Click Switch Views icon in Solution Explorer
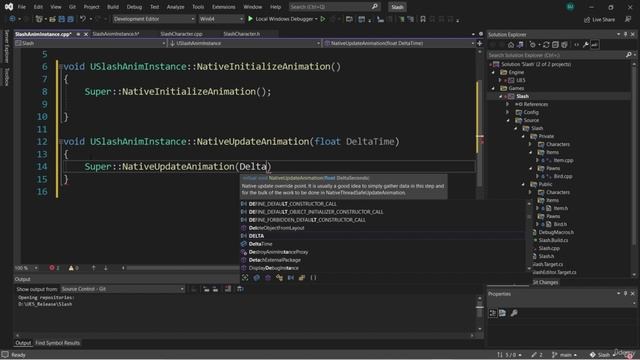This screenshot has width=640, height=360. pyautogui.click(x=520, y=45)
